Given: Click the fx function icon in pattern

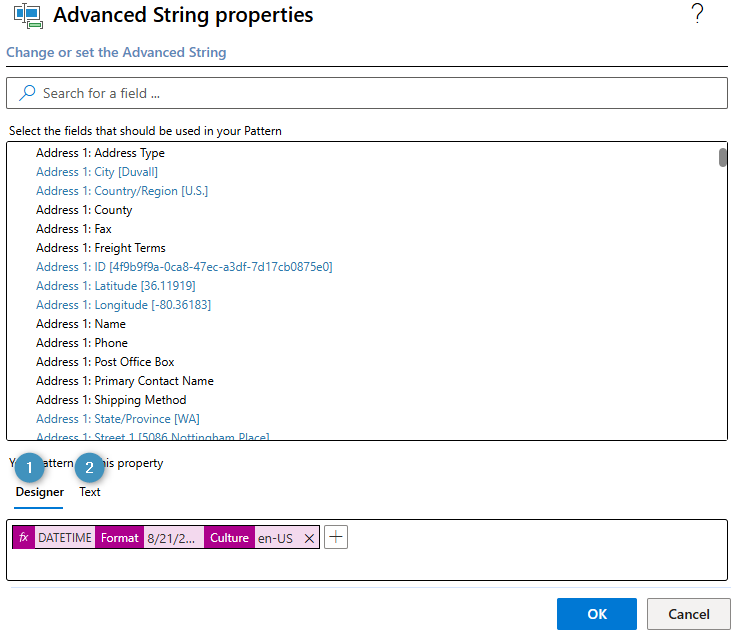Looking at the screenshot, I should 24,538.
